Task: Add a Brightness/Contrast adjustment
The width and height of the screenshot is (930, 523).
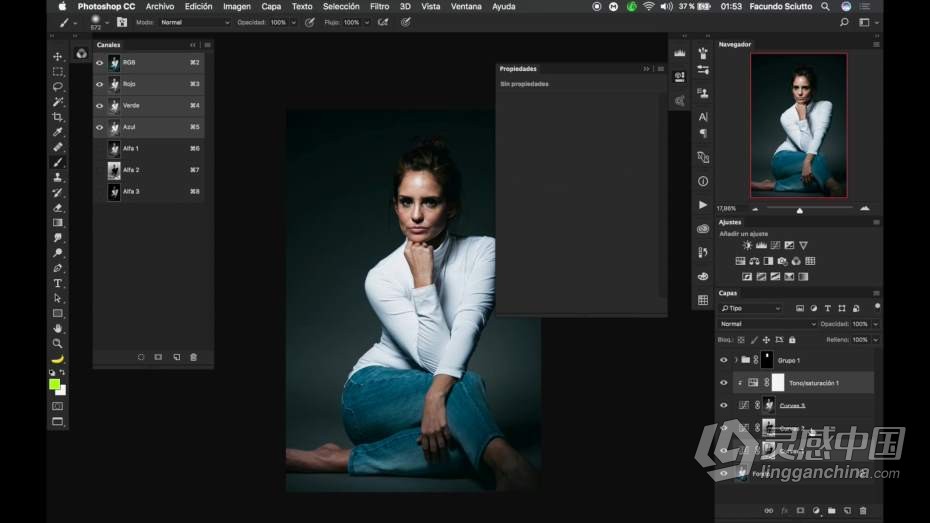Action: point(747,245)
